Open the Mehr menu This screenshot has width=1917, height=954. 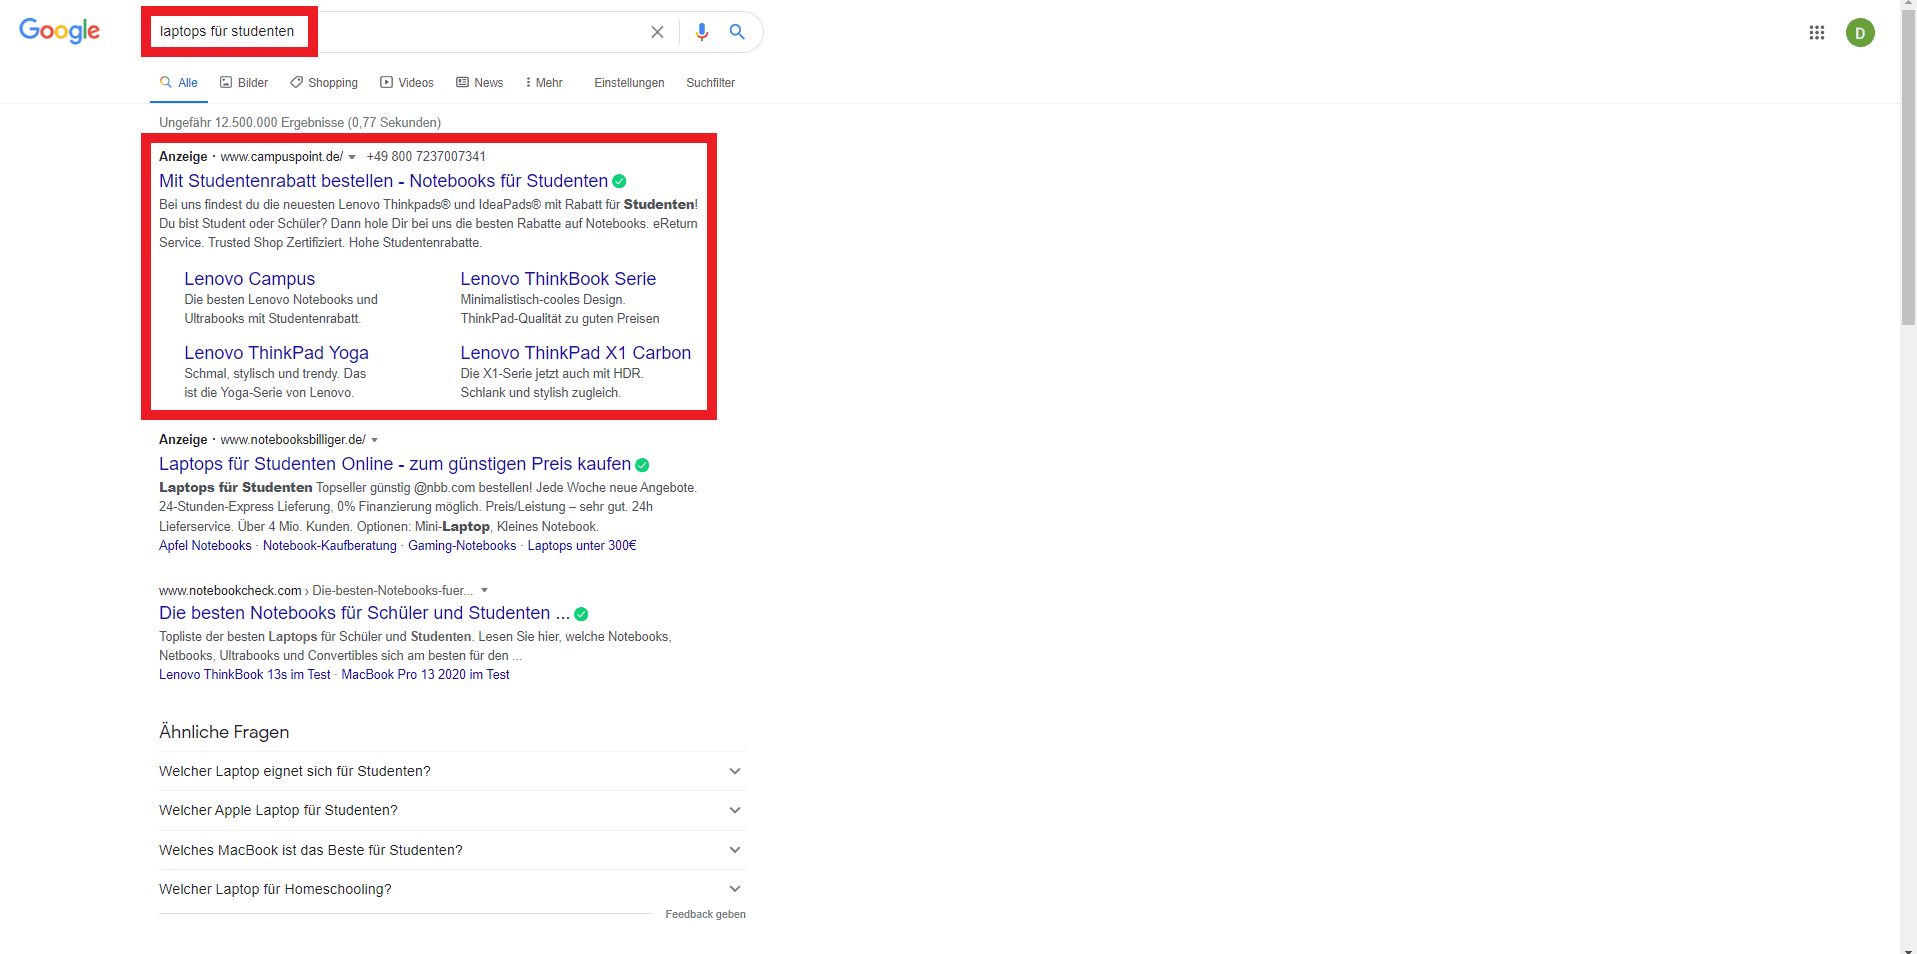(544, 83)
